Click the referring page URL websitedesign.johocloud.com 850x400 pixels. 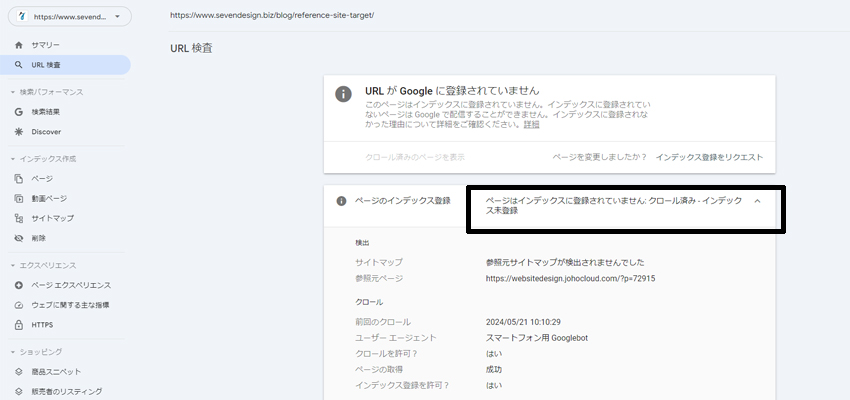pos(571,279)
